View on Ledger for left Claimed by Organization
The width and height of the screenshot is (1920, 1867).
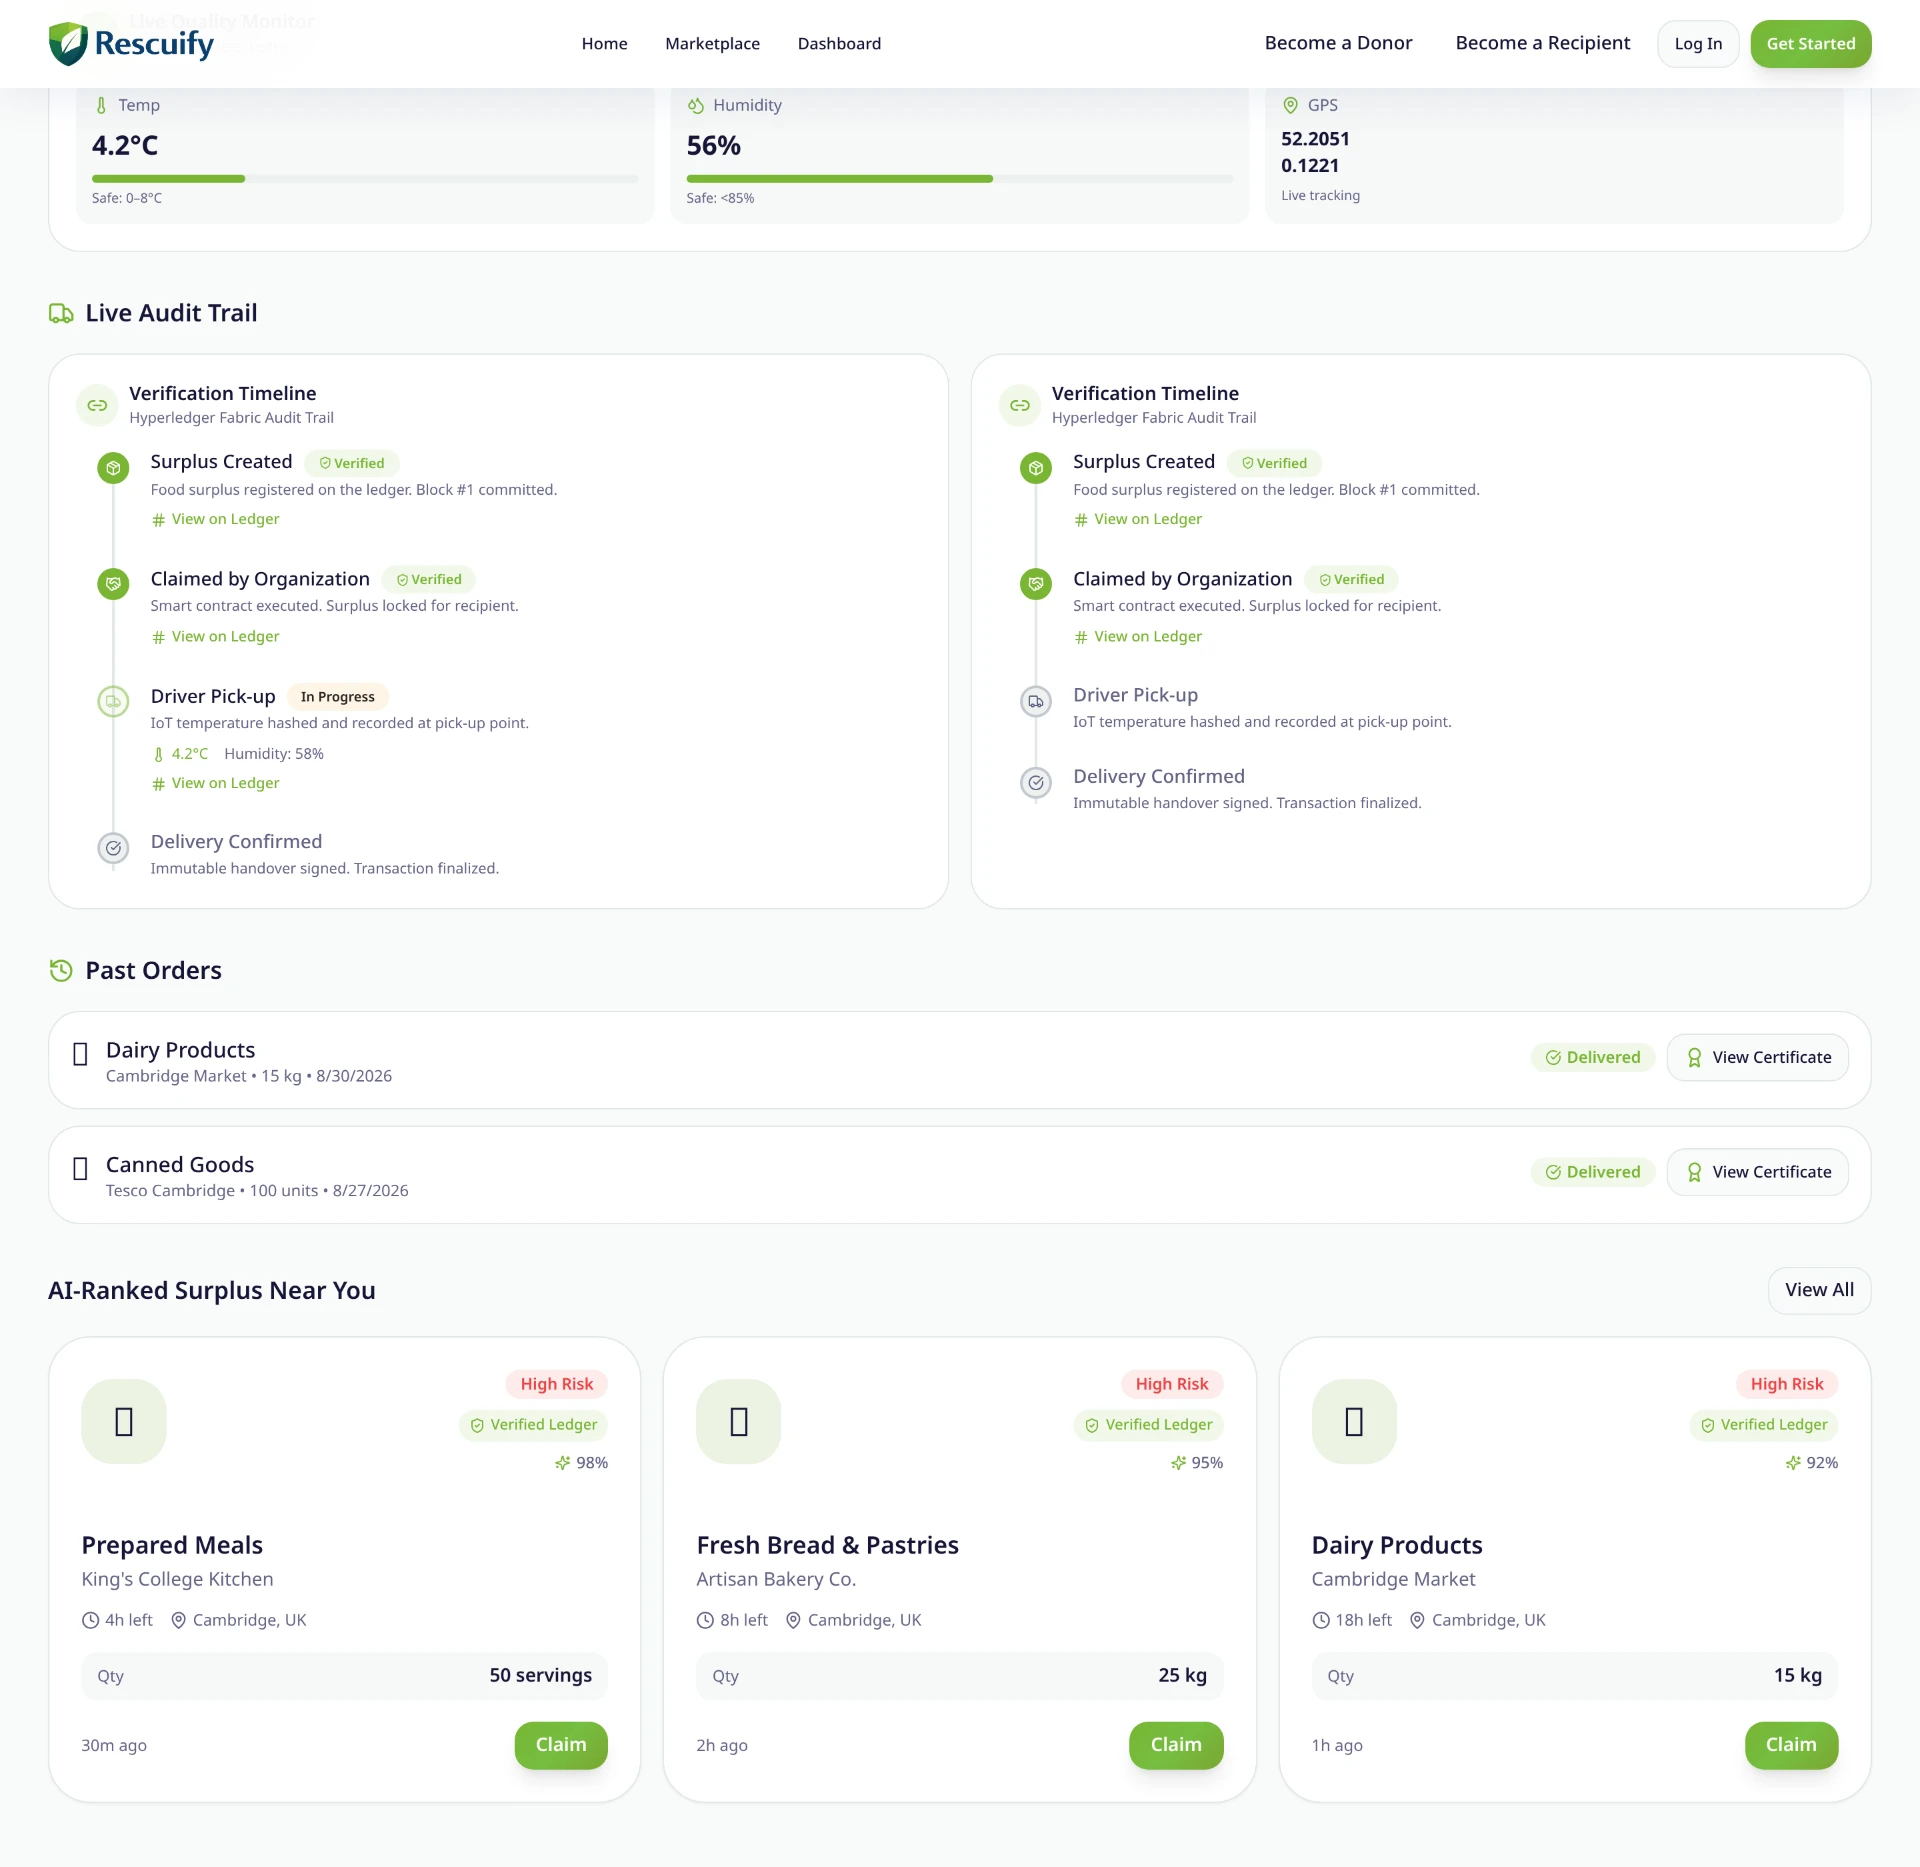215,636
